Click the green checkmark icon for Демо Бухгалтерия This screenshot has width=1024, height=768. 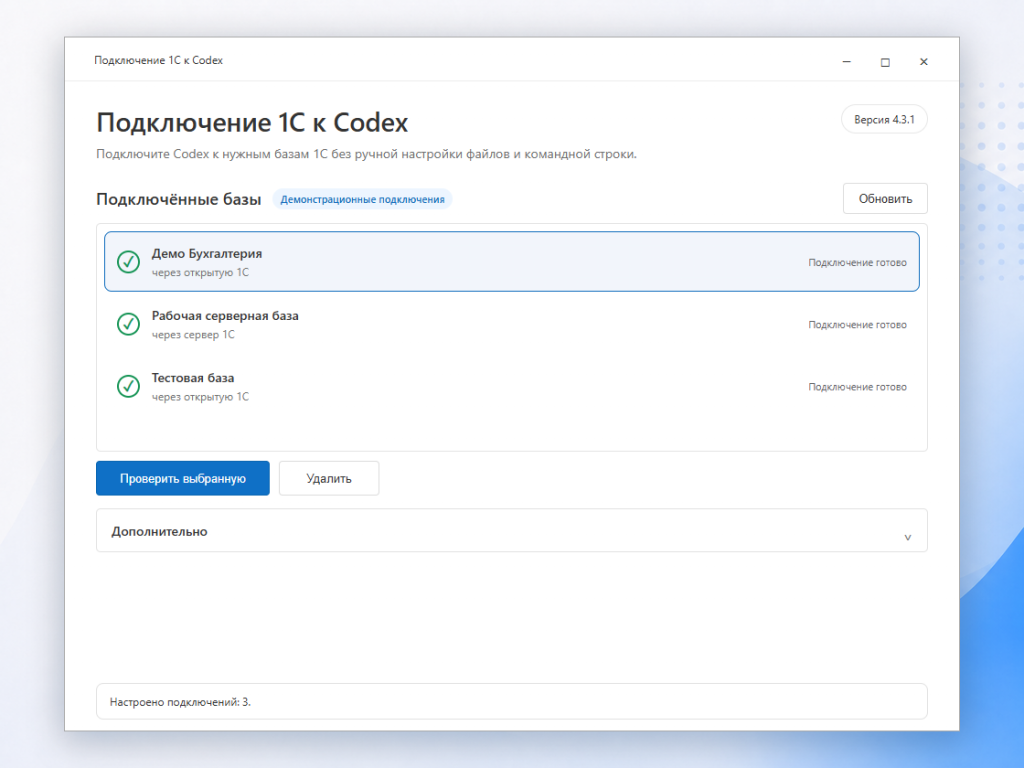(x=128, y=262)
